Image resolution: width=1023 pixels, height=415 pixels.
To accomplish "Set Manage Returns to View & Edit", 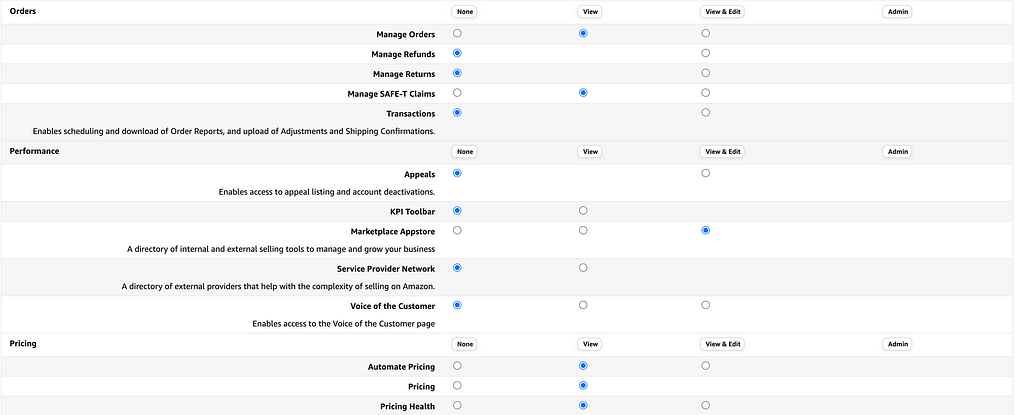I will point(705,73).
